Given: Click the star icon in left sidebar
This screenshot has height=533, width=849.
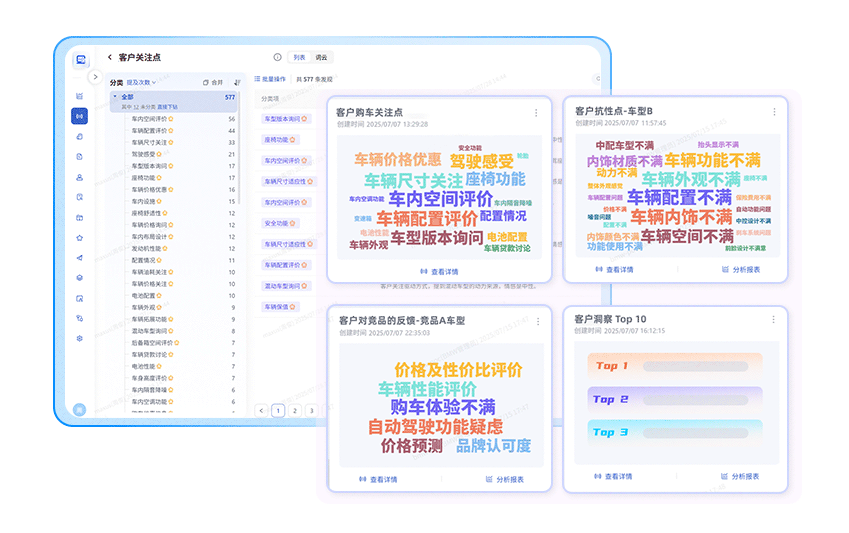Looking at the screenshot, I should click(80, 237).
